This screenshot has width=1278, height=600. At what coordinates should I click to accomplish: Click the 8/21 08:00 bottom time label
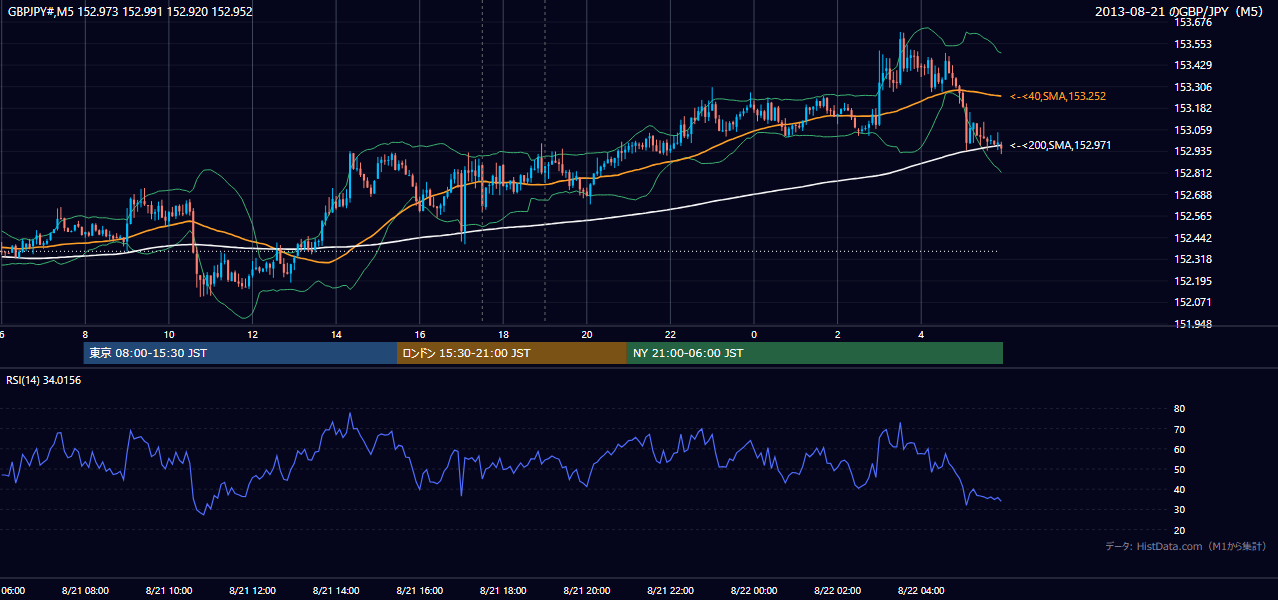(85, 591)
